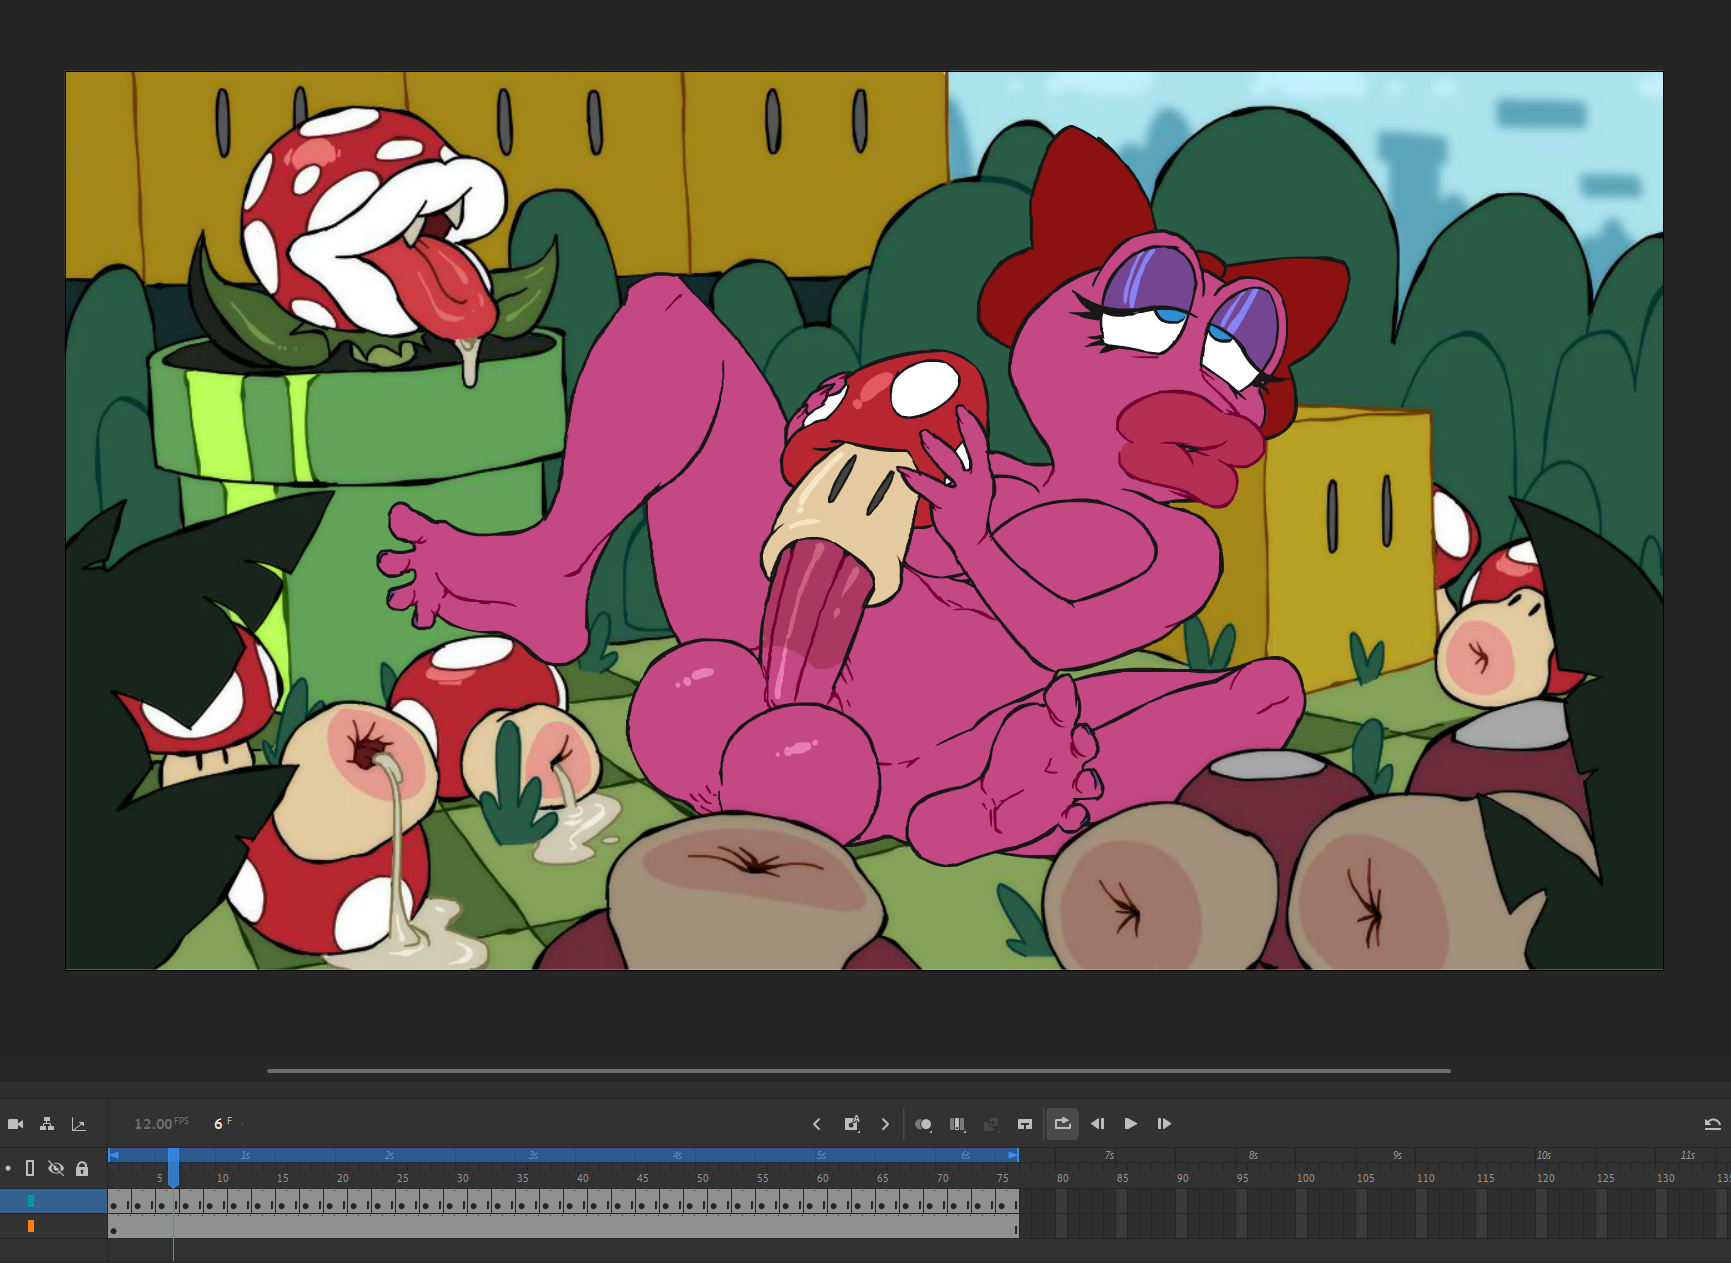The width and height of the screenshot is (1731, 1263).
Task: Click the highlight layers dot in layer header
Action: (8, 1168)
